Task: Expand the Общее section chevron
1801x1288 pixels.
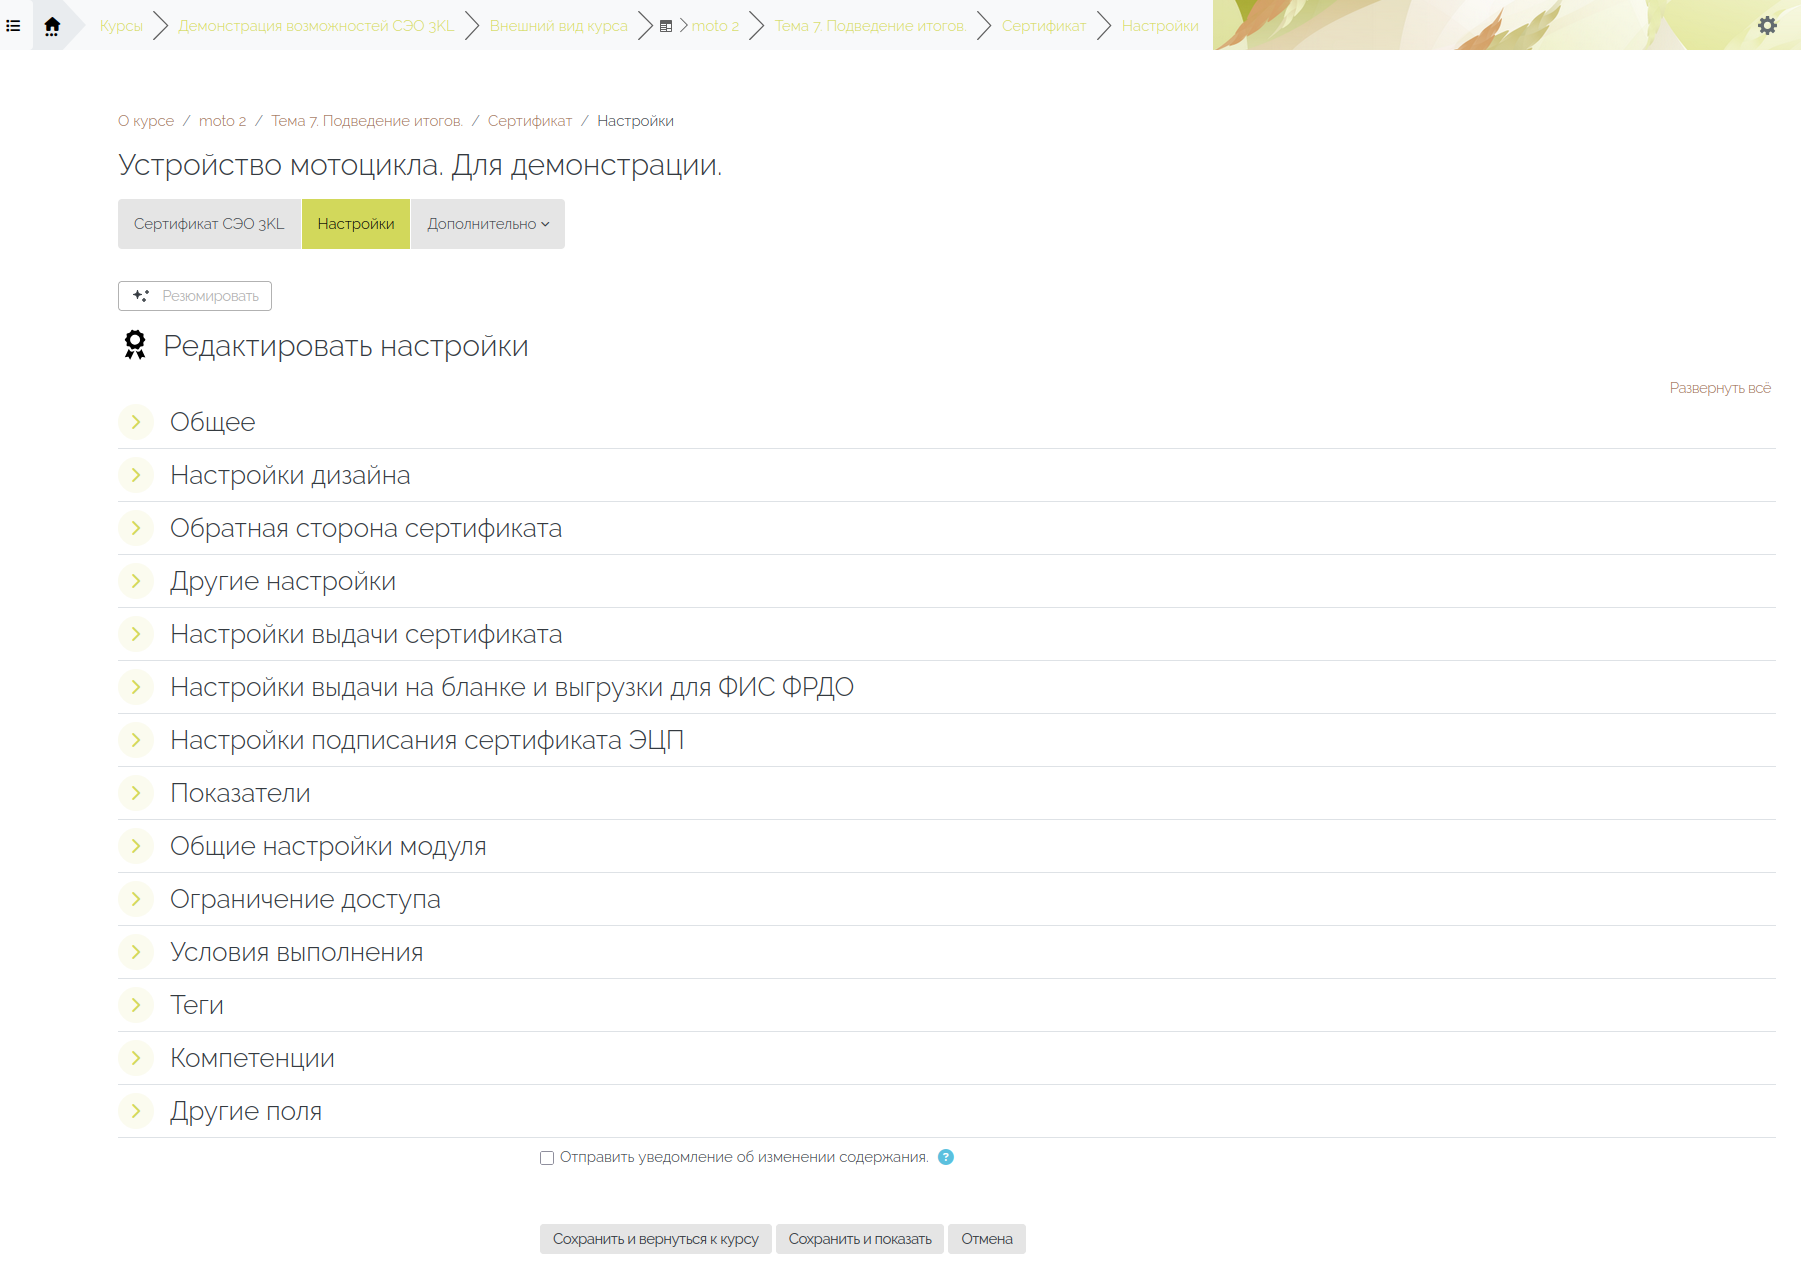Action: (x=136, y=422)
